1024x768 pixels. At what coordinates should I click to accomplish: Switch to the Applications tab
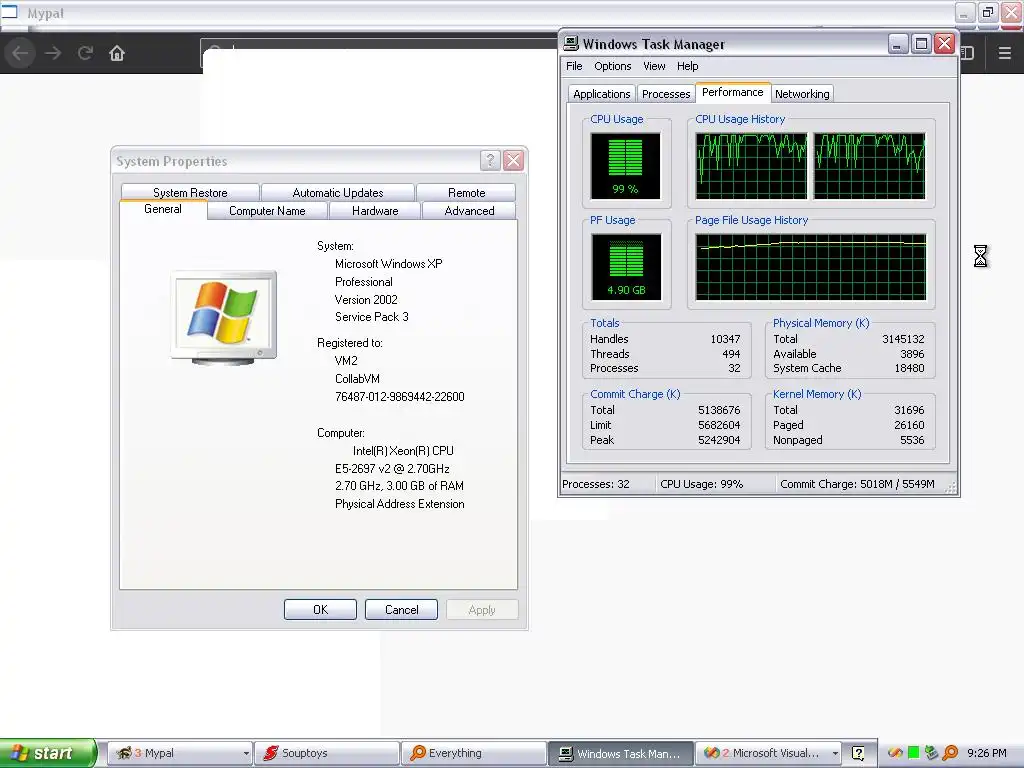[x=601, y=94]
